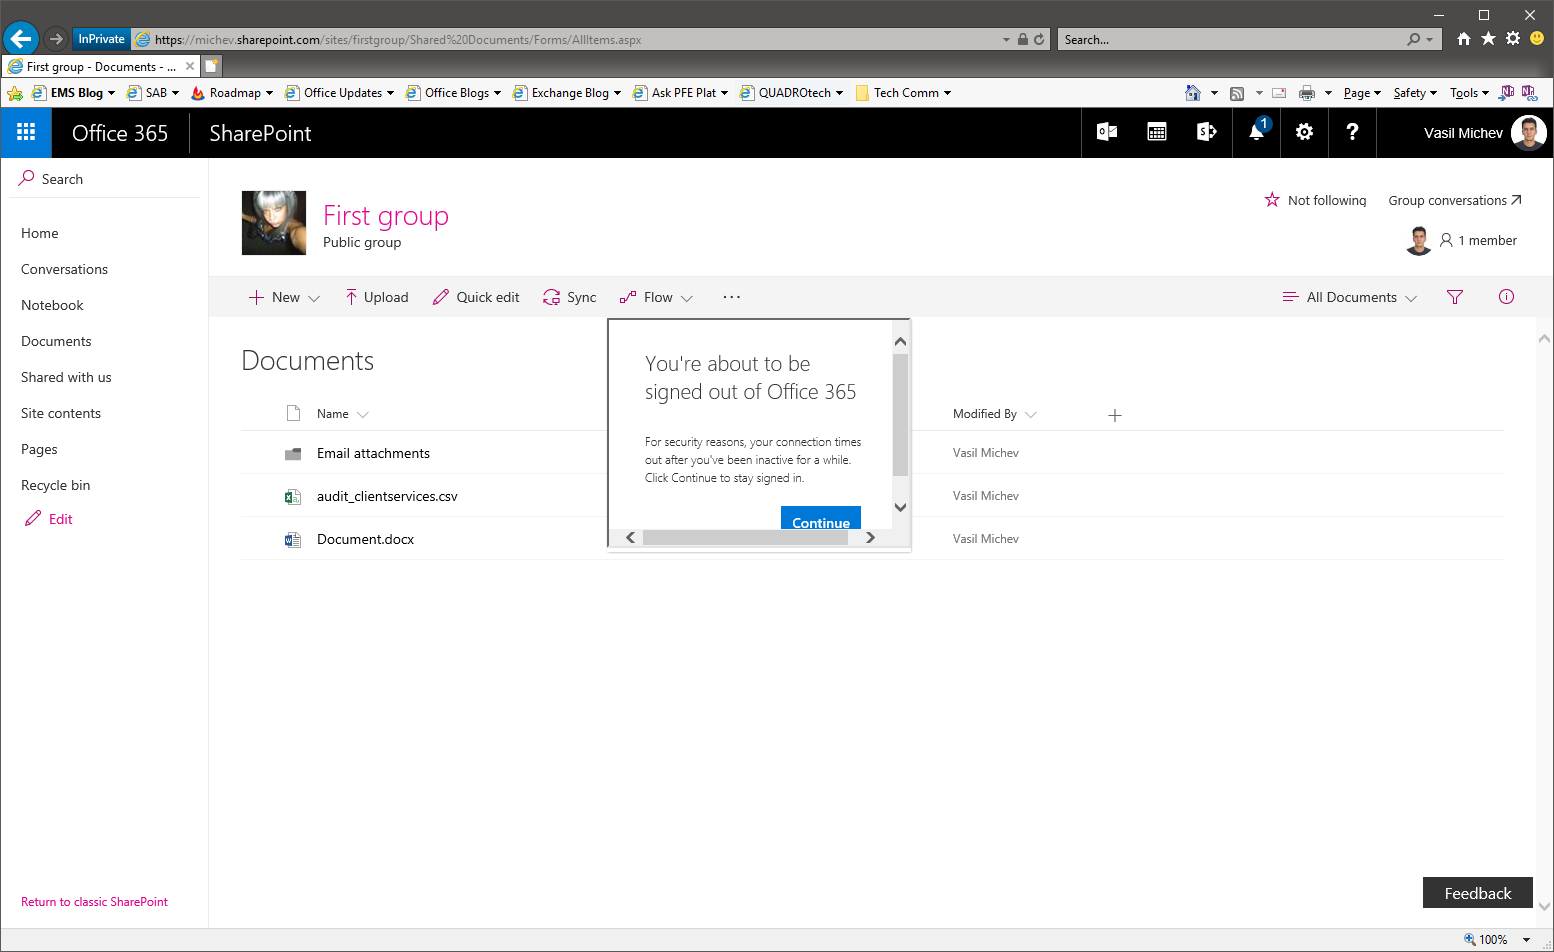Click the Word icon of Document.docx

tap(293, 539)
